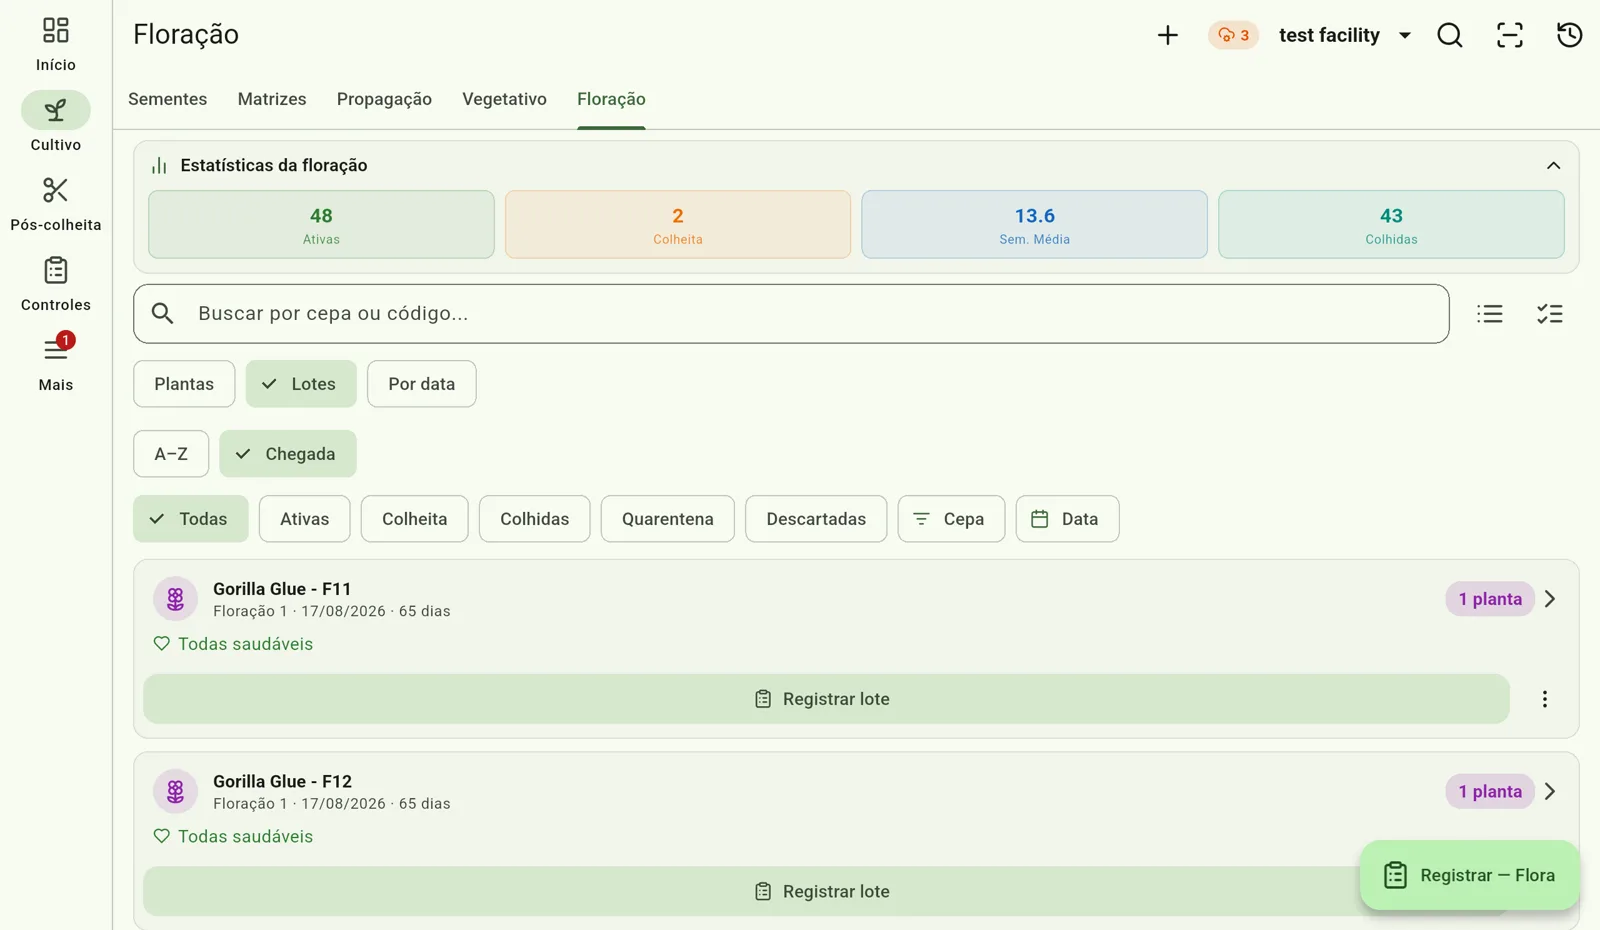Click the 48 Ativas statistics card
The width and height of the screenshot is (1600, 930).
pyautogui.click(x=321, y=225)
